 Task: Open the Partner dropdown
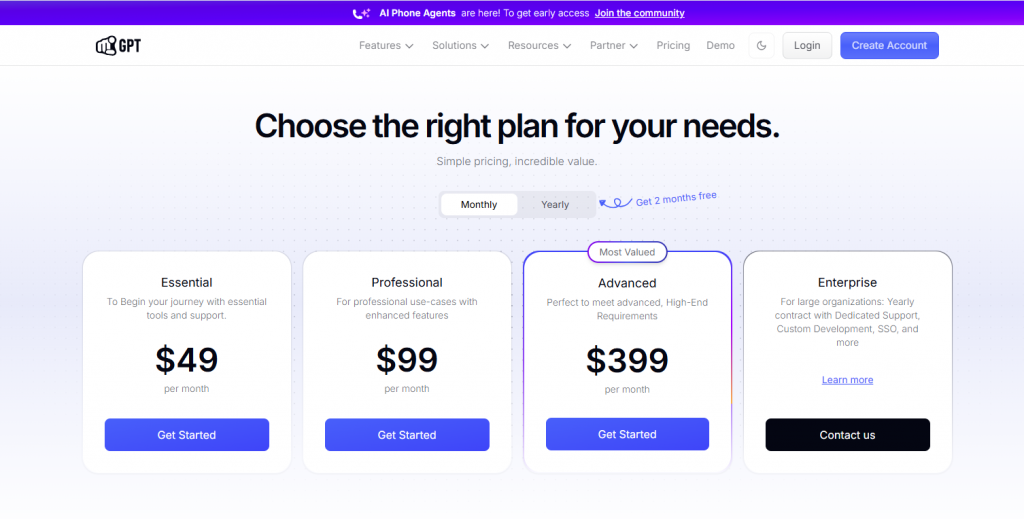pos(614,46)
